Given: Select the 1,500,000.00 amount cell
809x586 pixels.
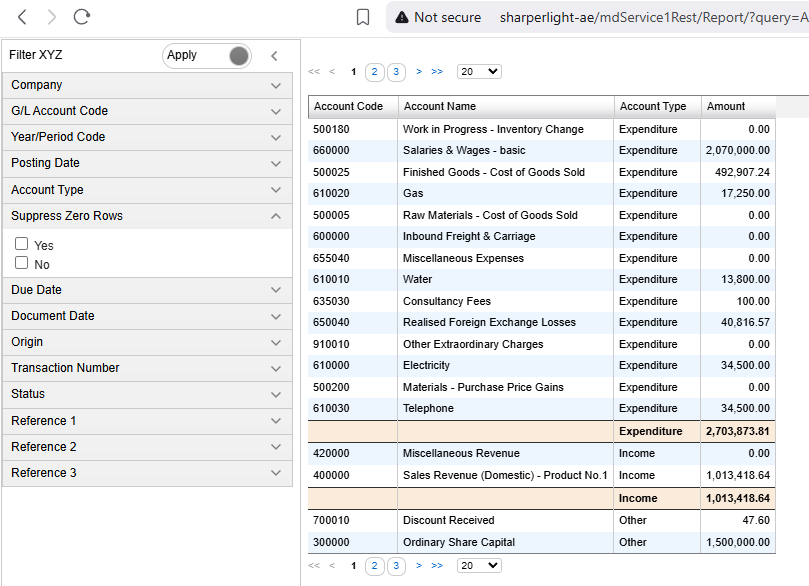Looking at the screenshot, I should (738, 543).
